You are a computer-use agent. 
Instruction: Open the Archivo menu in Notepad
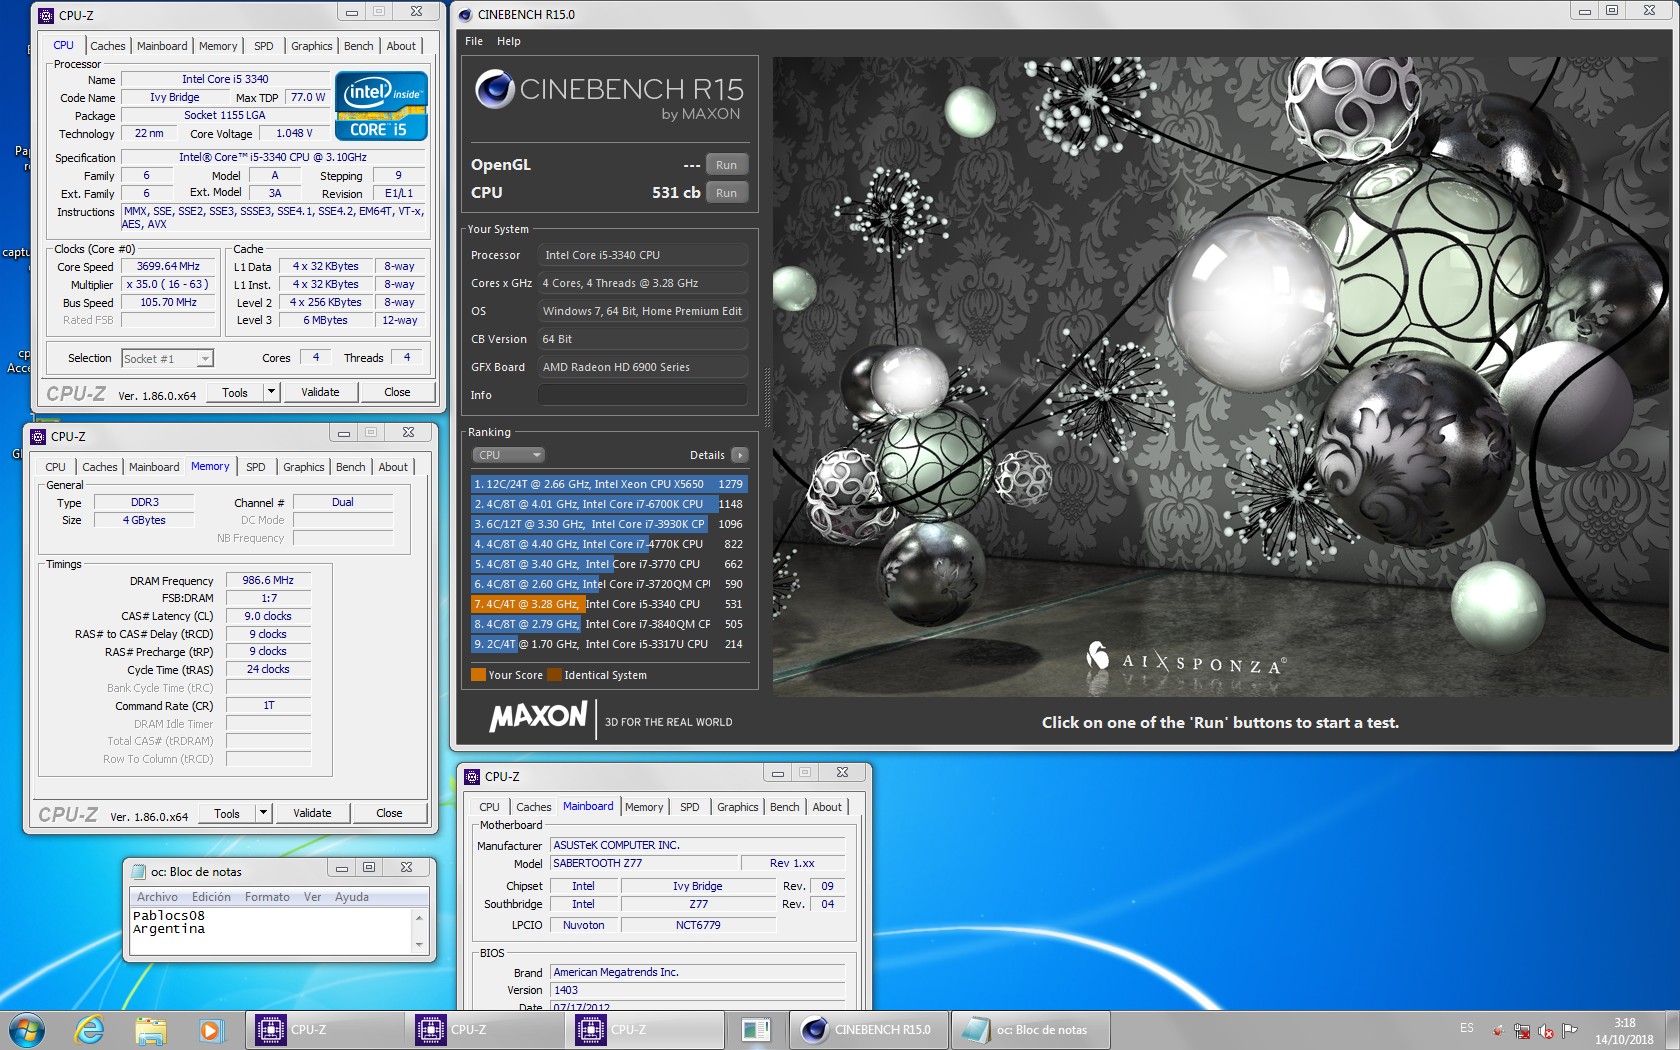pyautogui.click(x=157, y=897)
